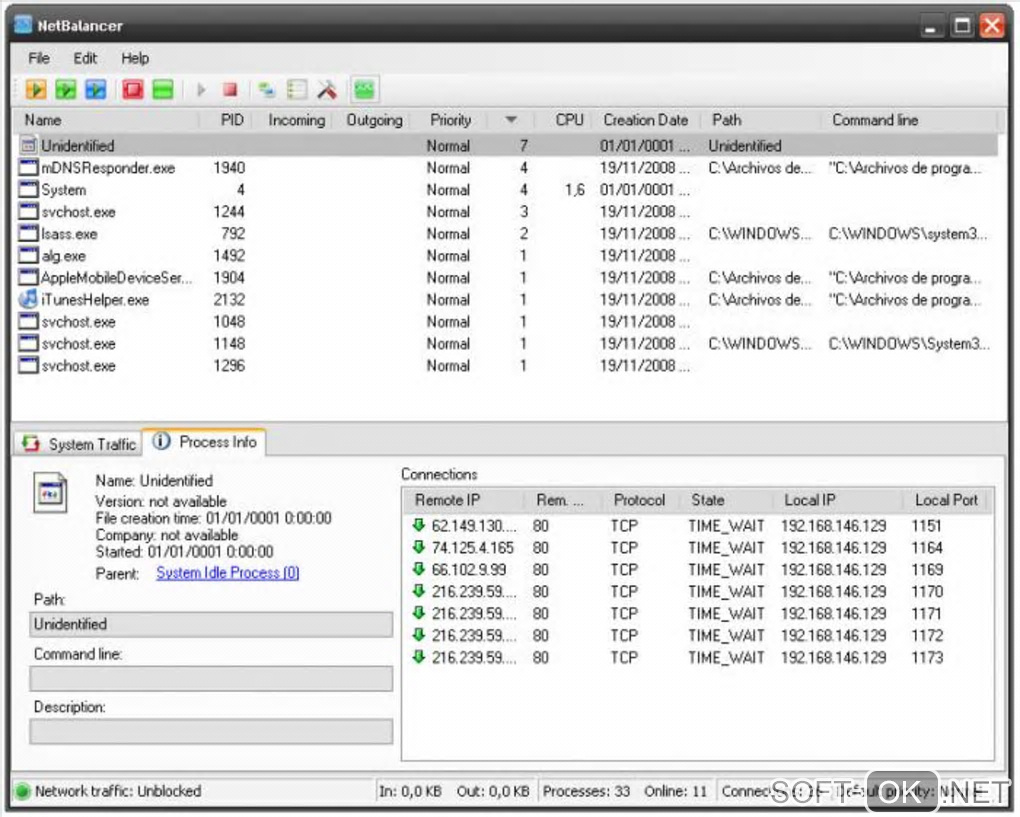The height and width of the screenshot is (817, 1020).
Task: Select the AppleMobileDeviceSer... process row
Action: pyautogui.click(x=507, y=278)
